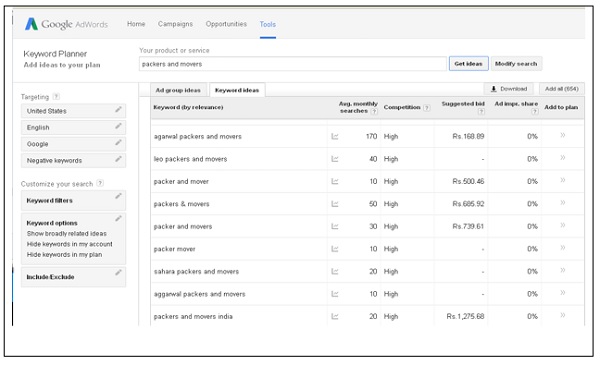Image resolution: width=600 pixels, height=365 pixels.
Task: Download the keyword ideas
Action: click(x=509, y=89)
